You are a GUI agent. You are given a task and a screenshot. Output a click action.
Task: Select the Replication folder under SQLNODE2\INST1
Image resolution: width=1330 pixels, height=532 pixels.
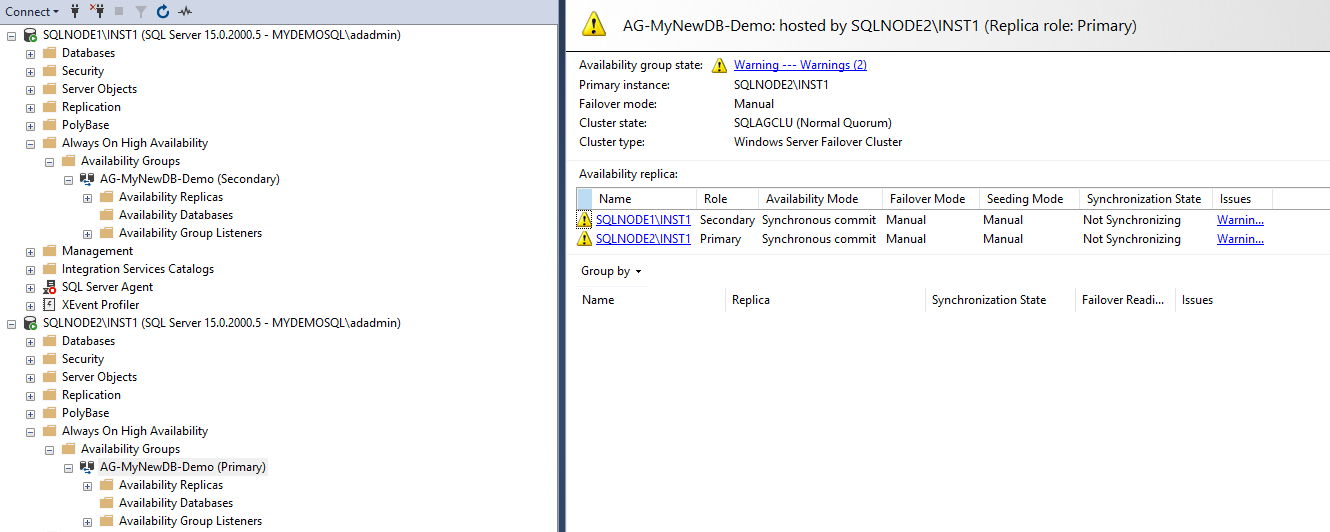91,395
